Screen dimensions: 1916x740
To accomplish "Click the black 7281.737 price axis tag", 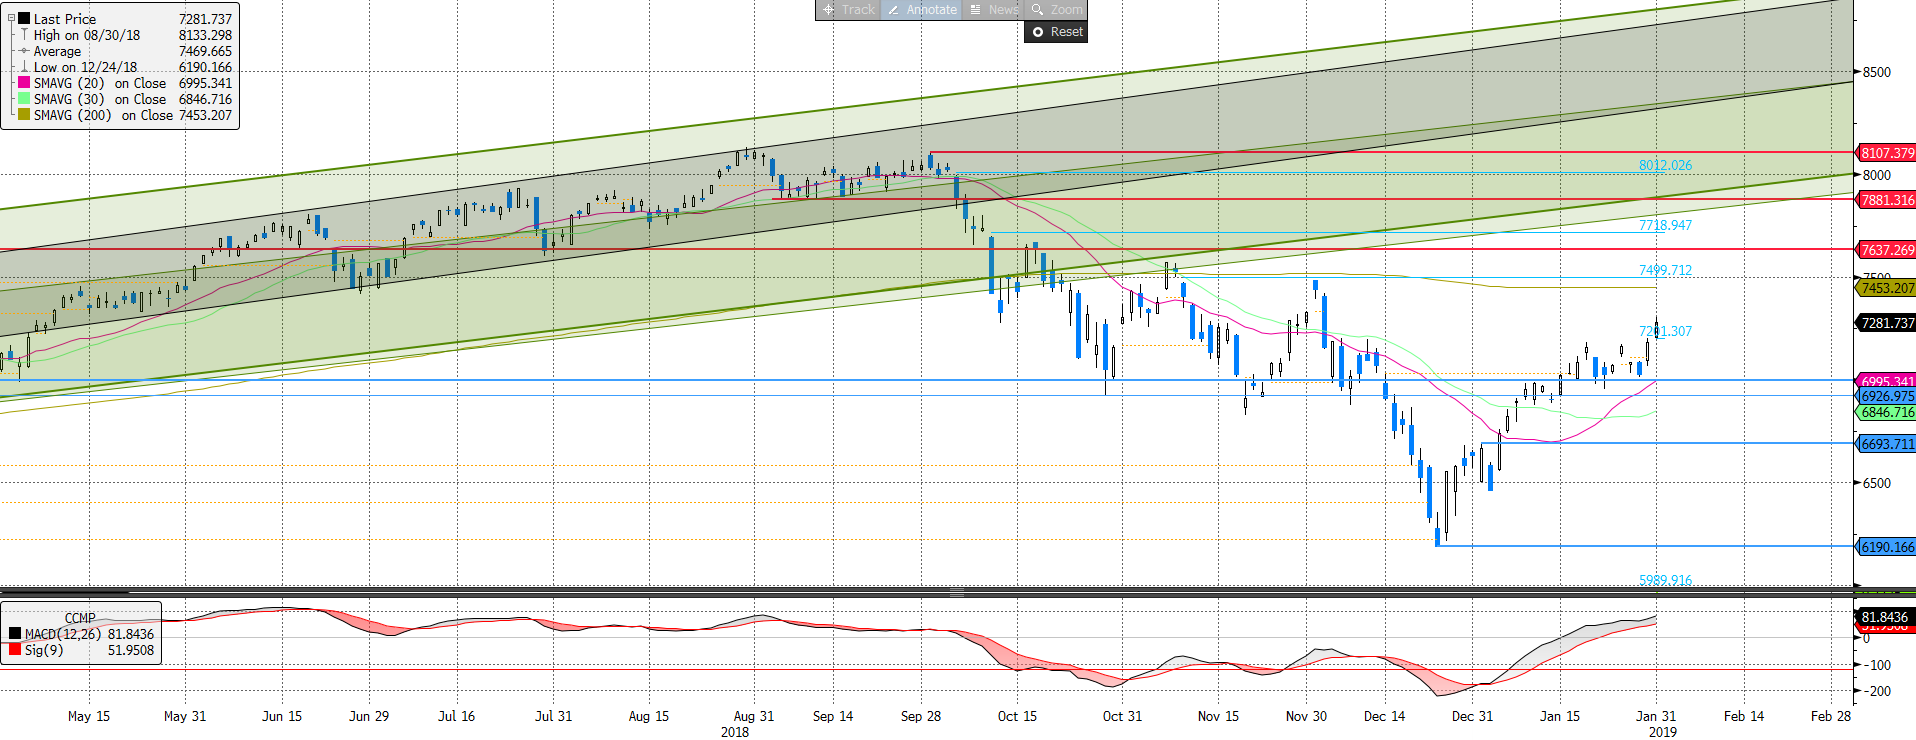I will pyautogui.click(x=1887, y=323).
